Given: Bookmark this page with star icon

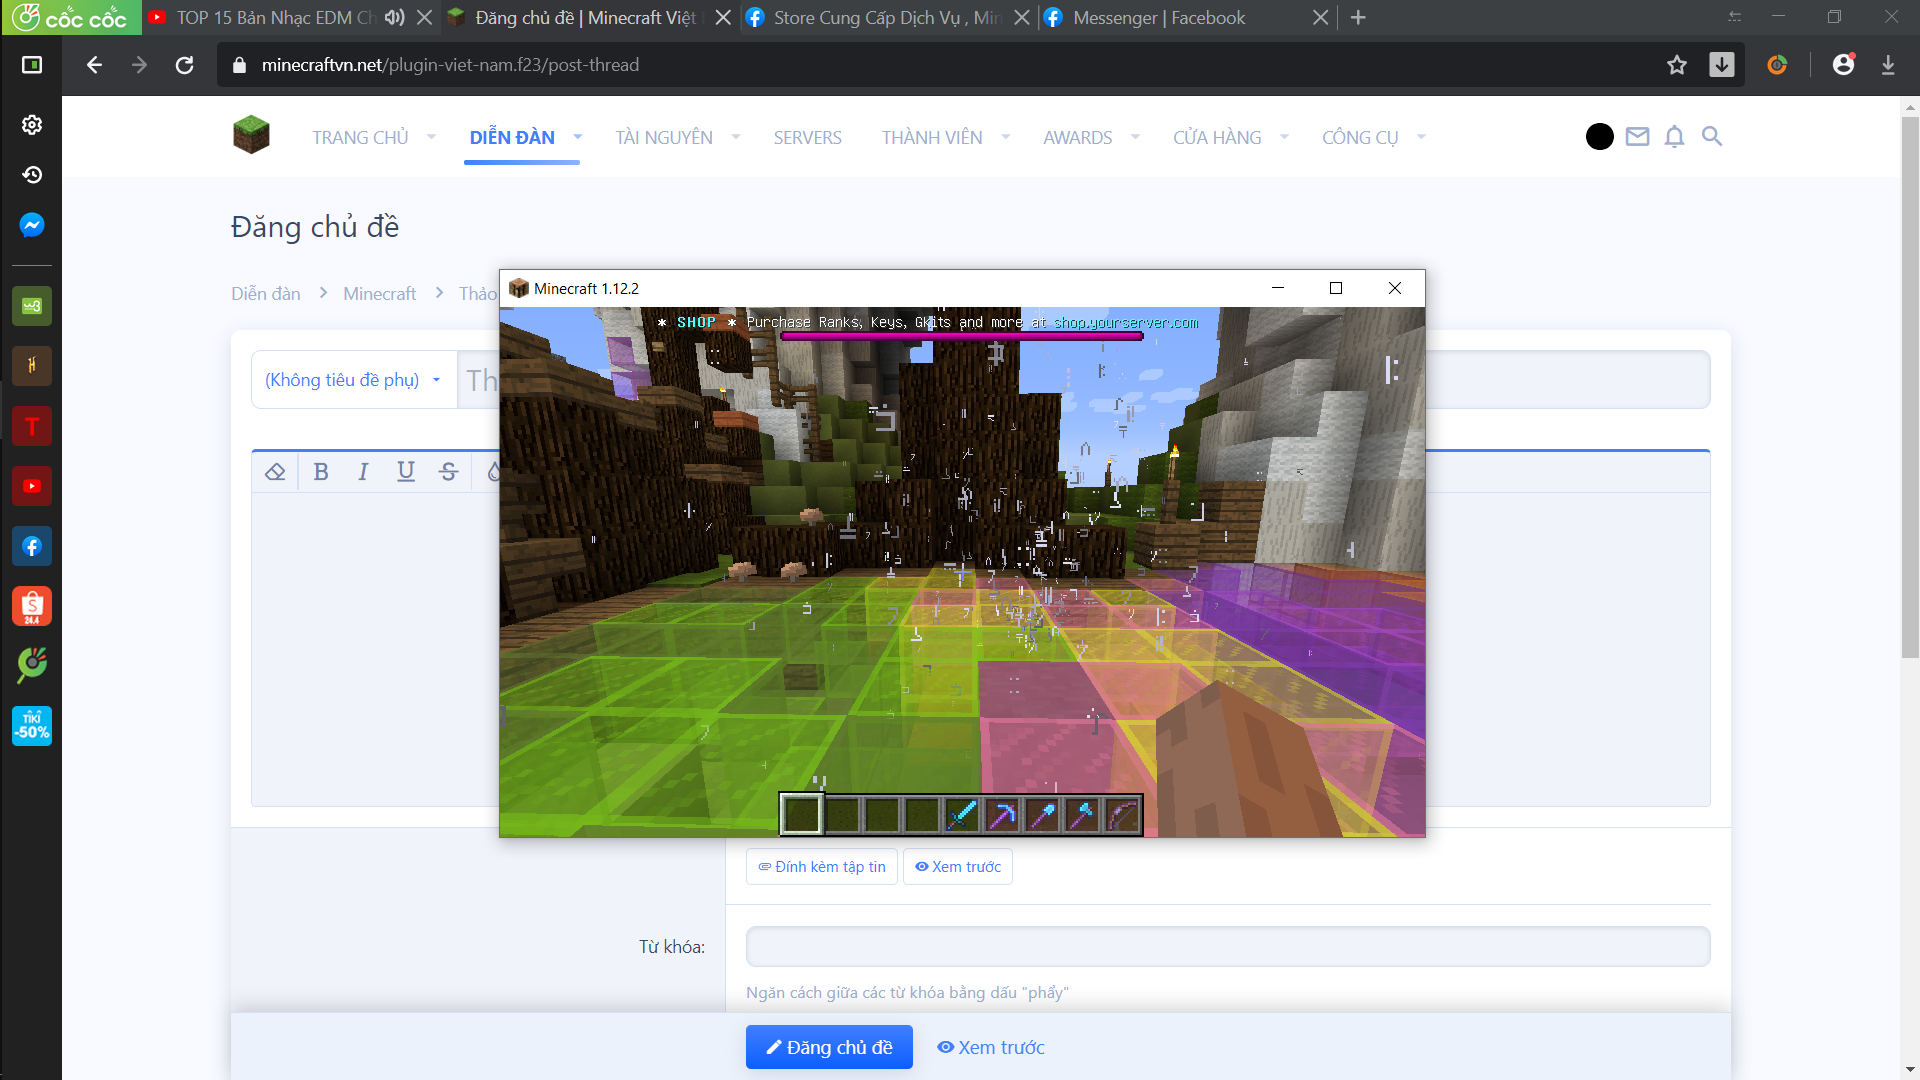Looking at the screenshot, I should pyautogui.click(x=1677, y=65).
